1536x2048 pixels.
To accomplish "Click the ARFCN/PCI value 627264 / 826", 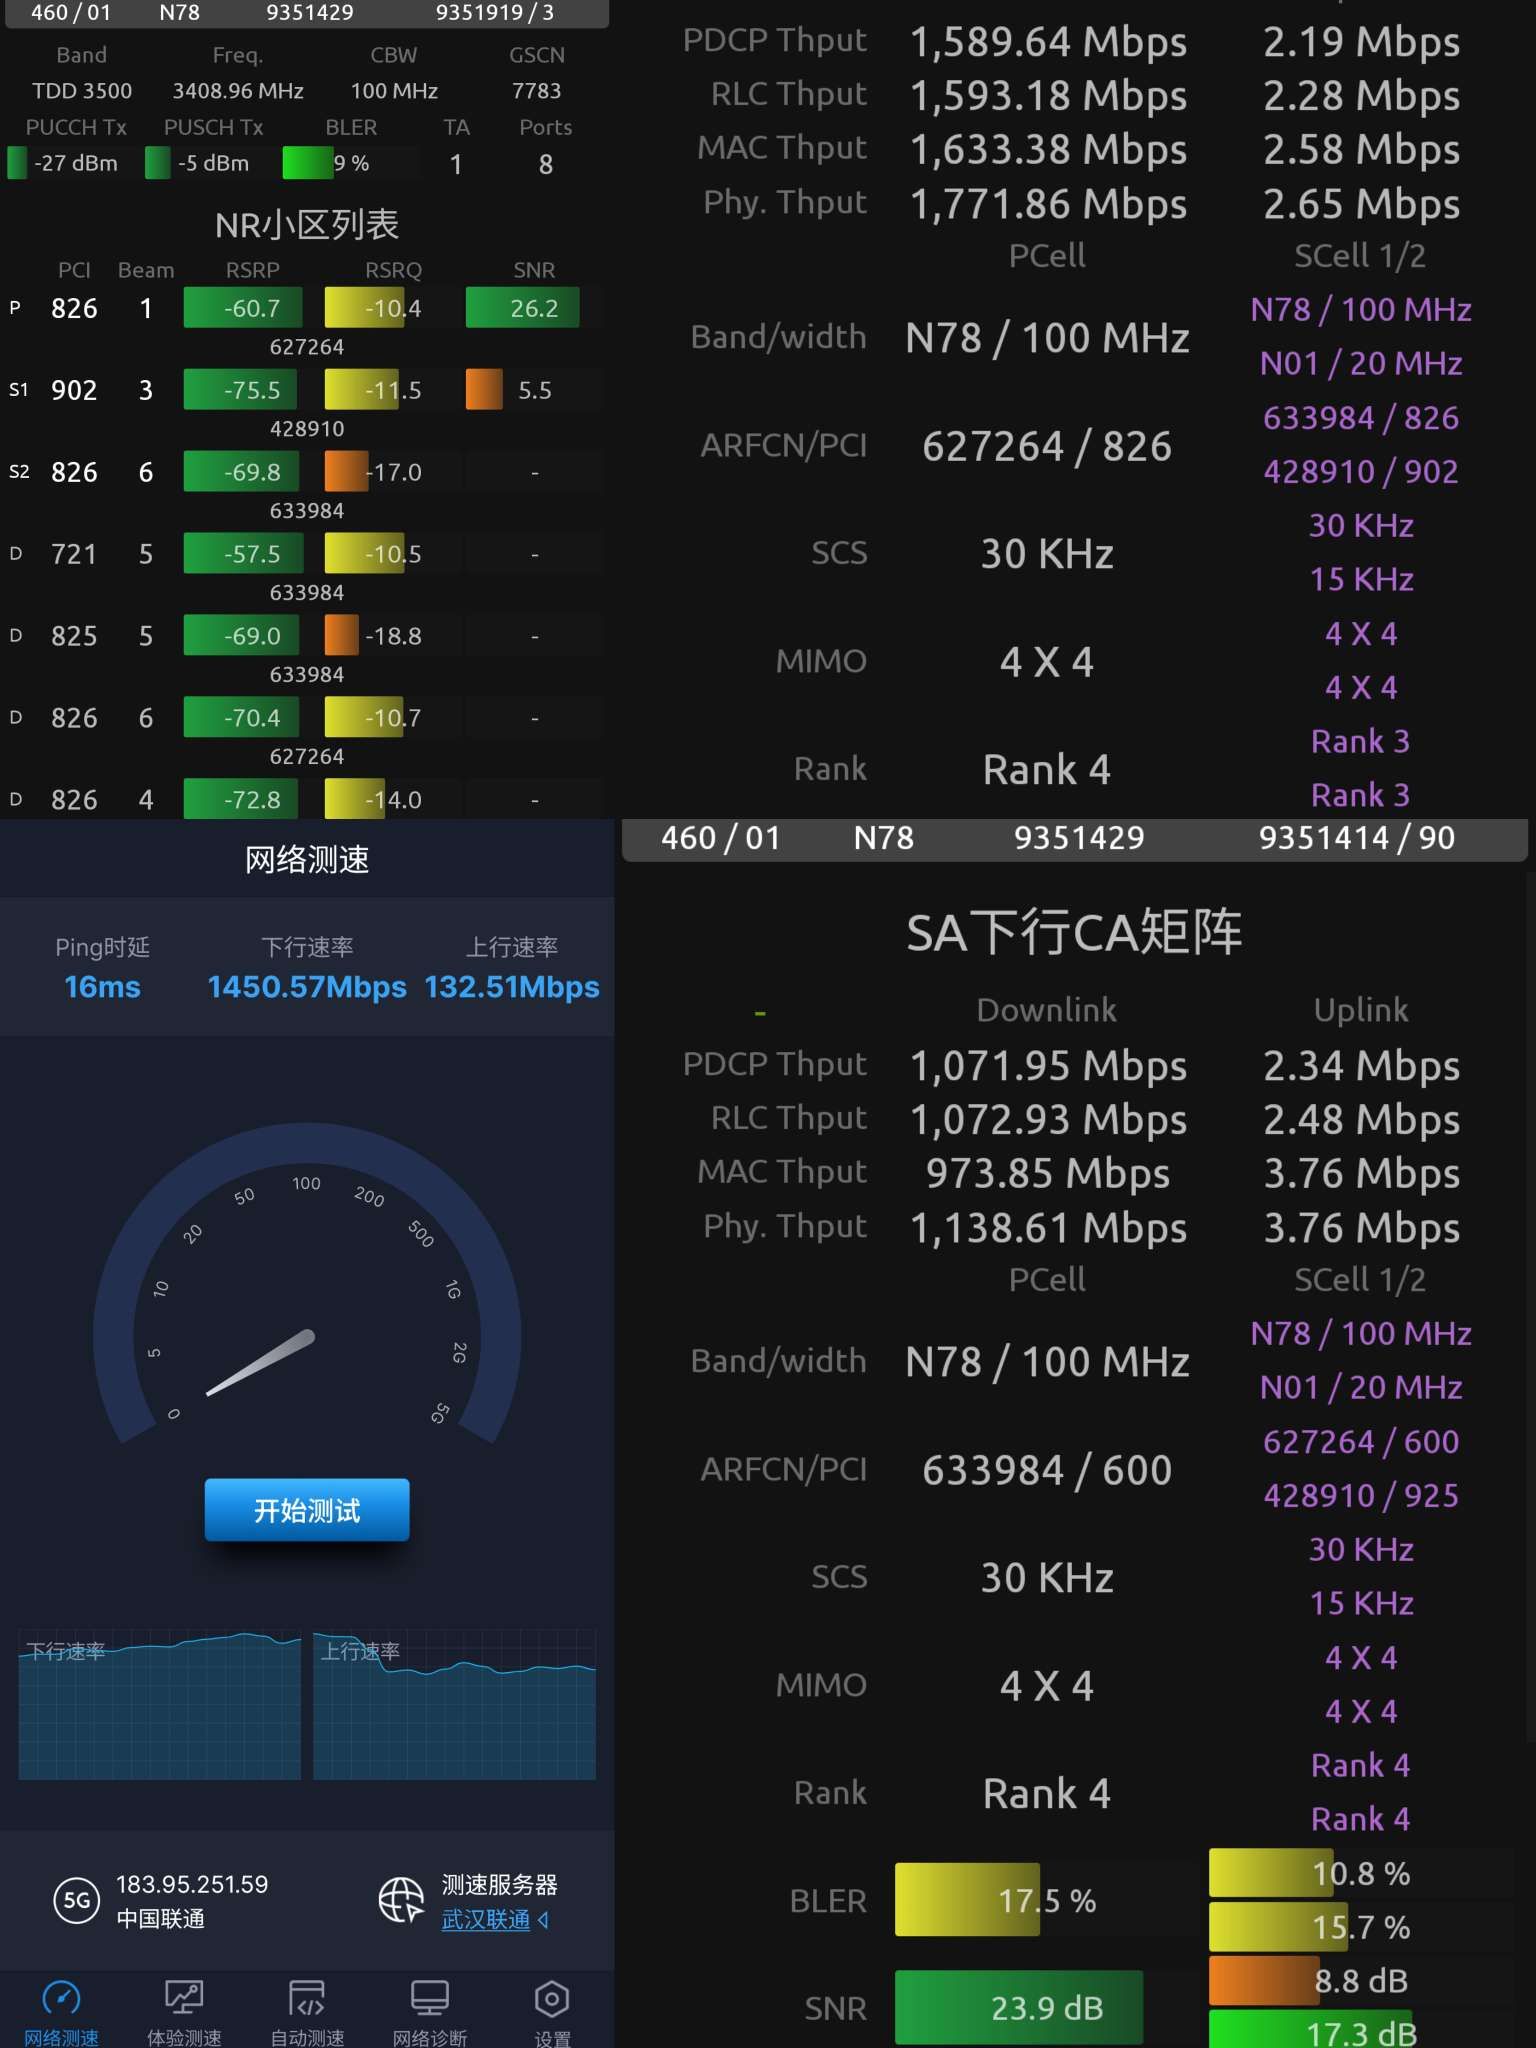I will [x=1047, y=446].
